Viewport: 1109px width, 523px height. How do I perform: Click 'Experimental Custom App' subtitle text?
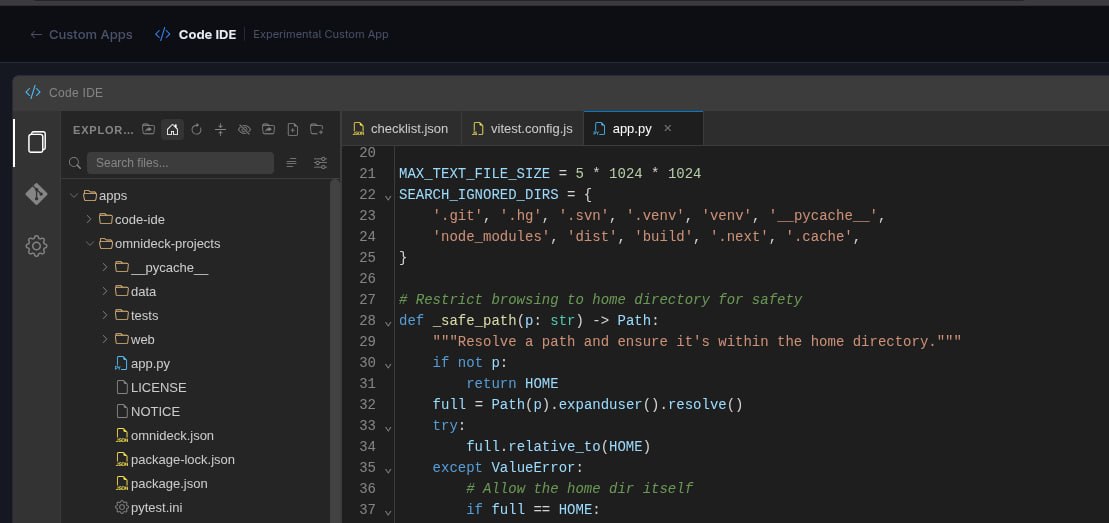click(x=320, y=34)
